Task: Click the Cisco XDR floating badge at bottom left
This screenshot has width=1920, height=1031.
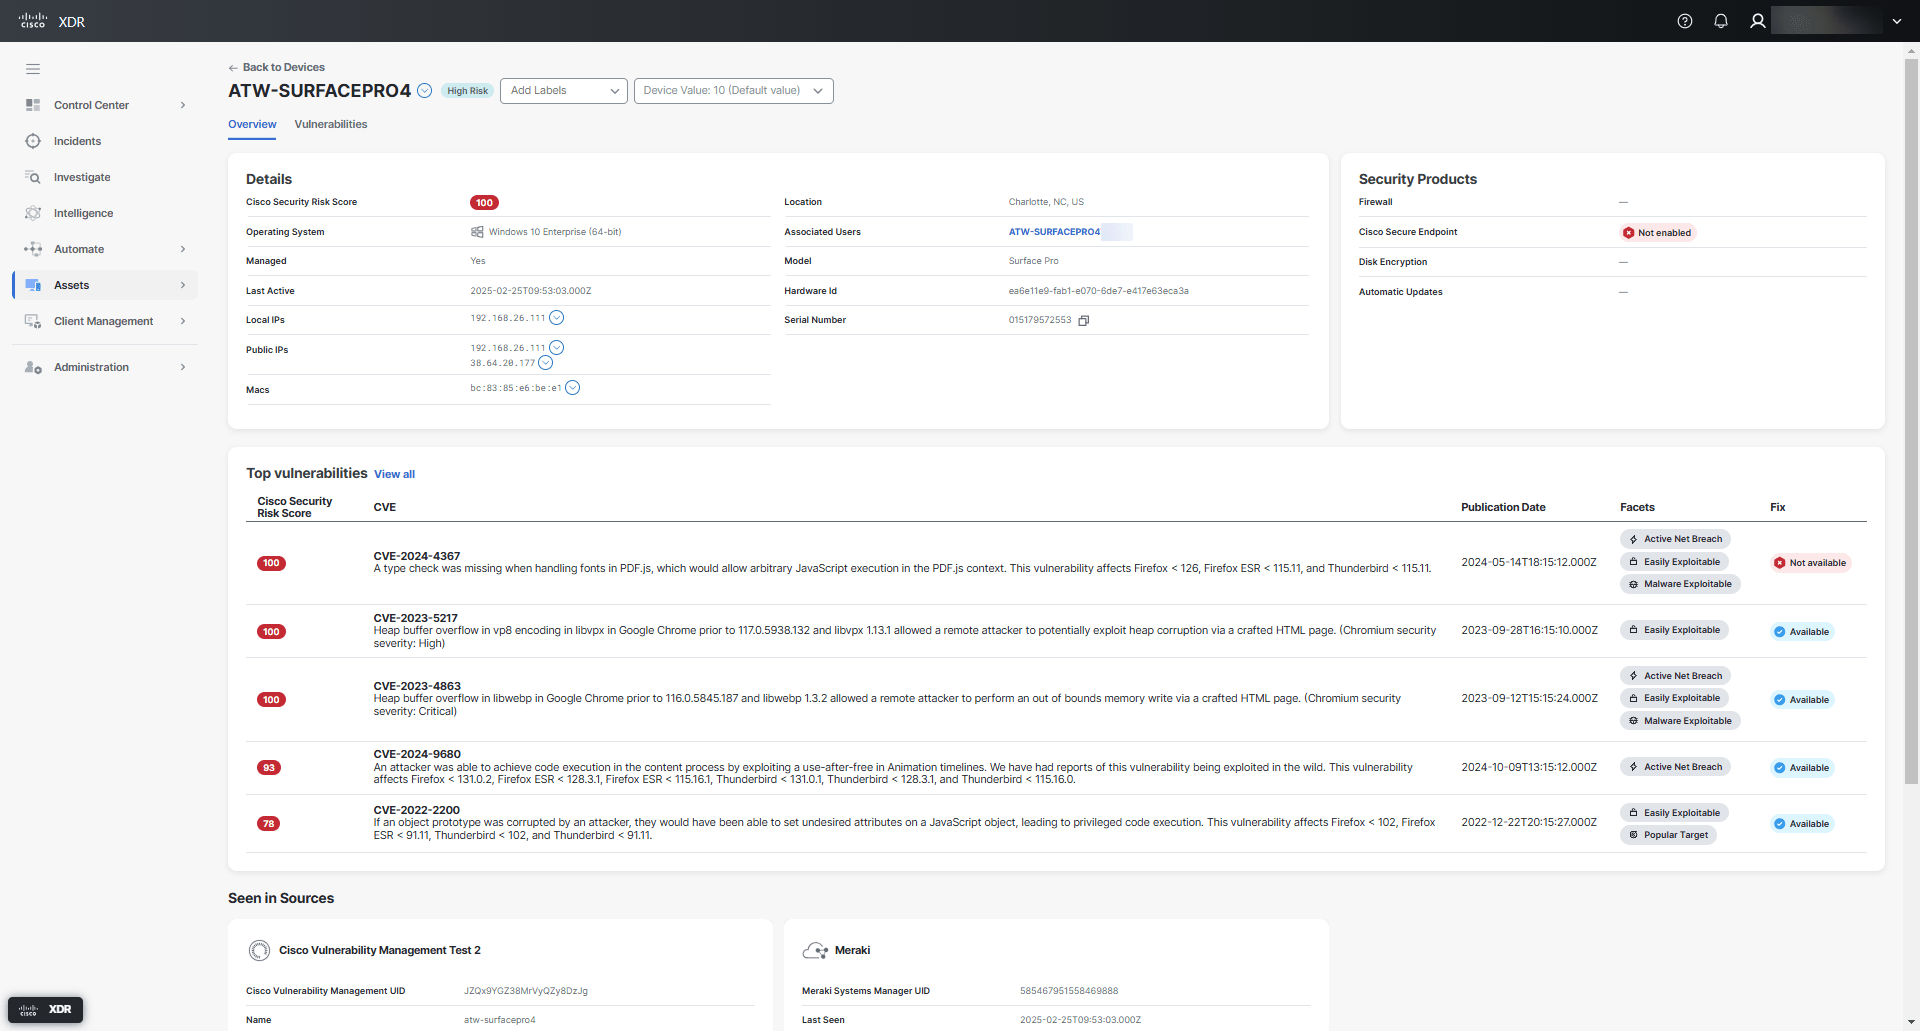Action: (46, 1009)
